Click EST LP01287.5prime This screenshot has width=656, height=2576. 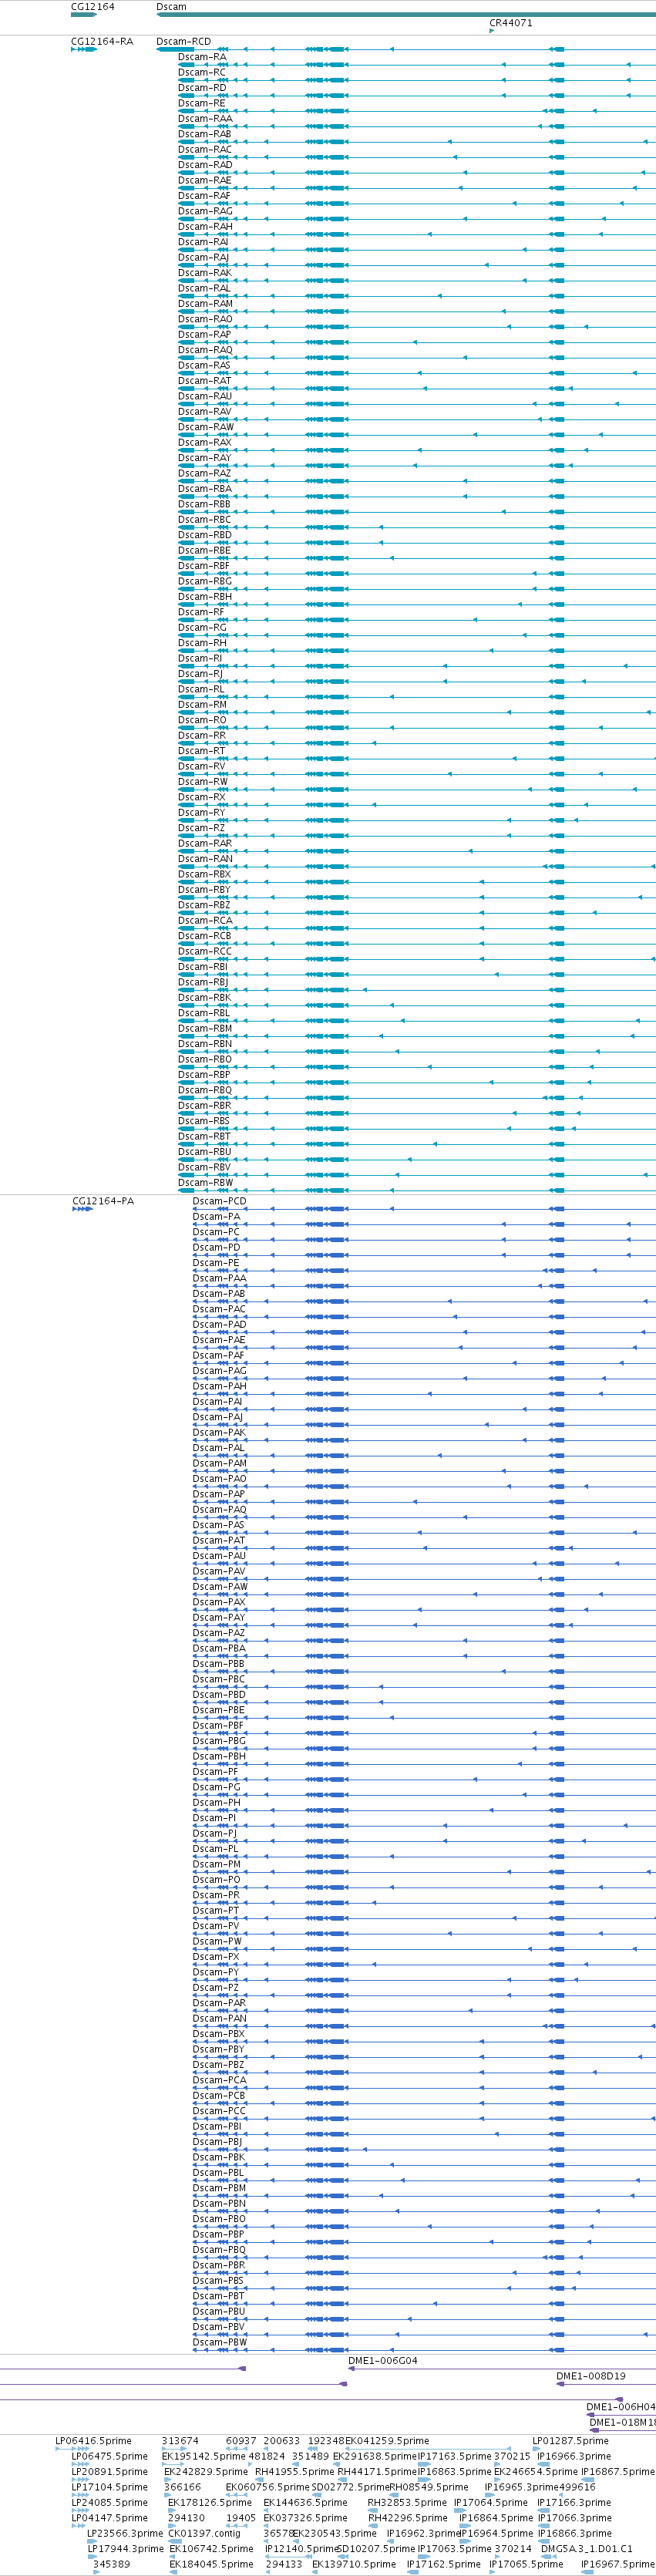point(570,2440)
